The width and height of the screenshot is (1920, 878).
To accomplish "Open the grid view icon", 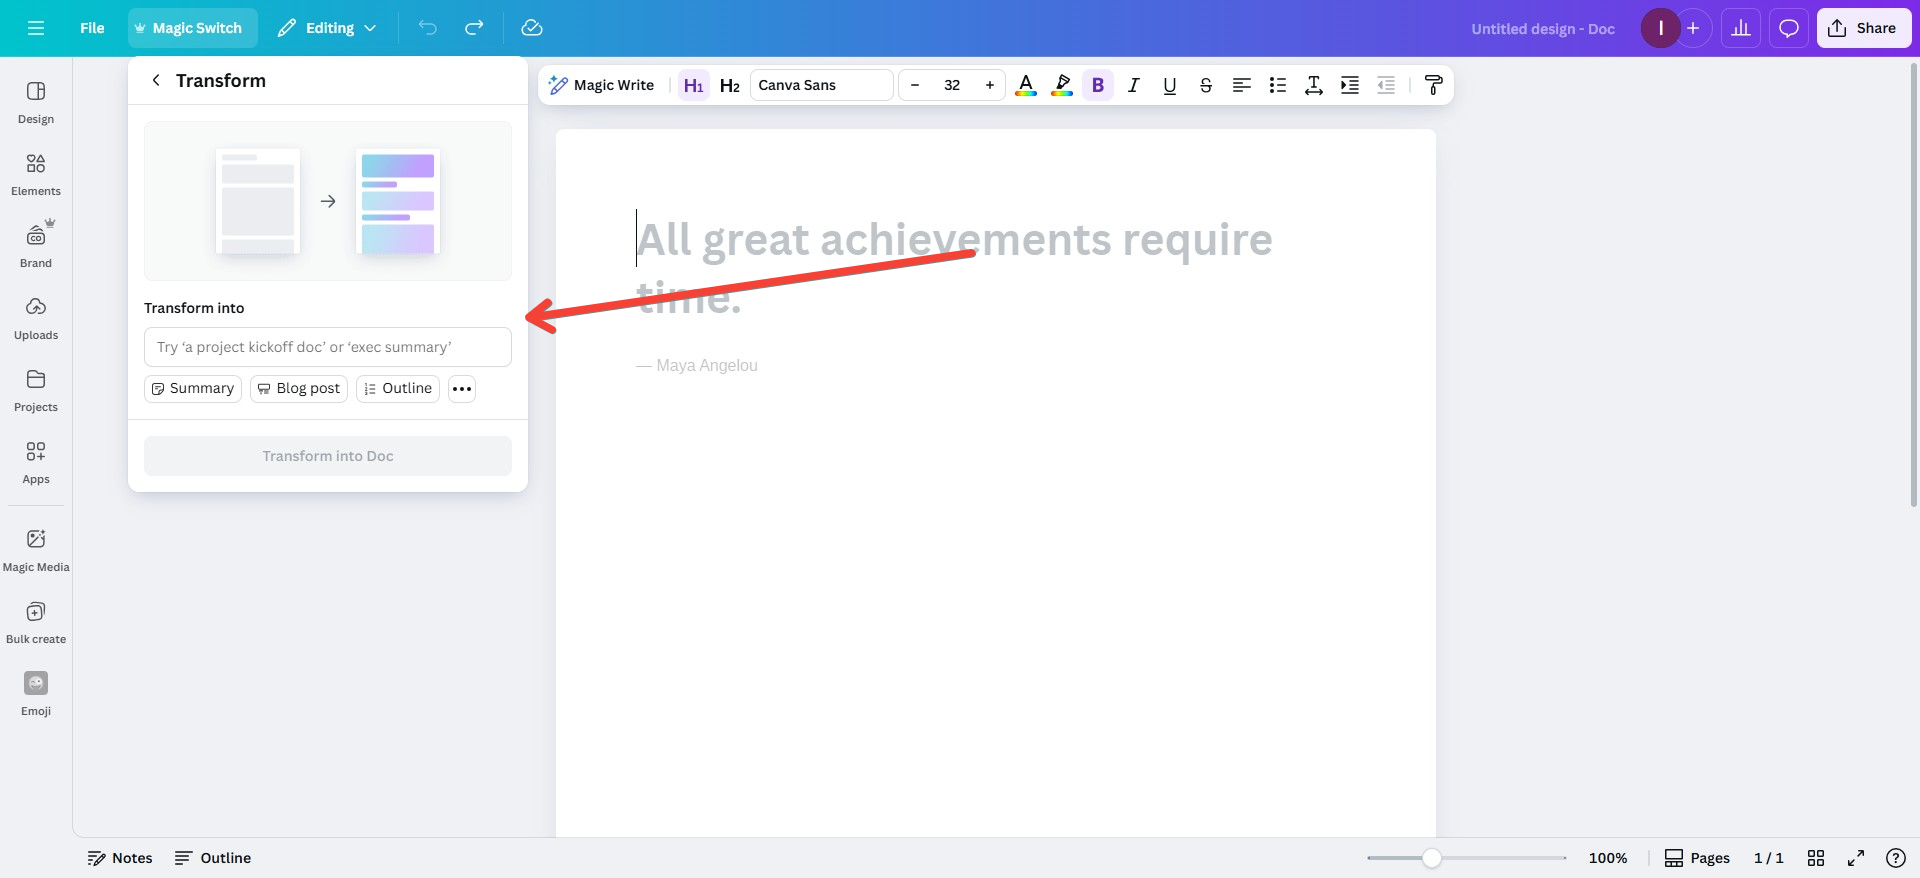I will [1816, 858].
